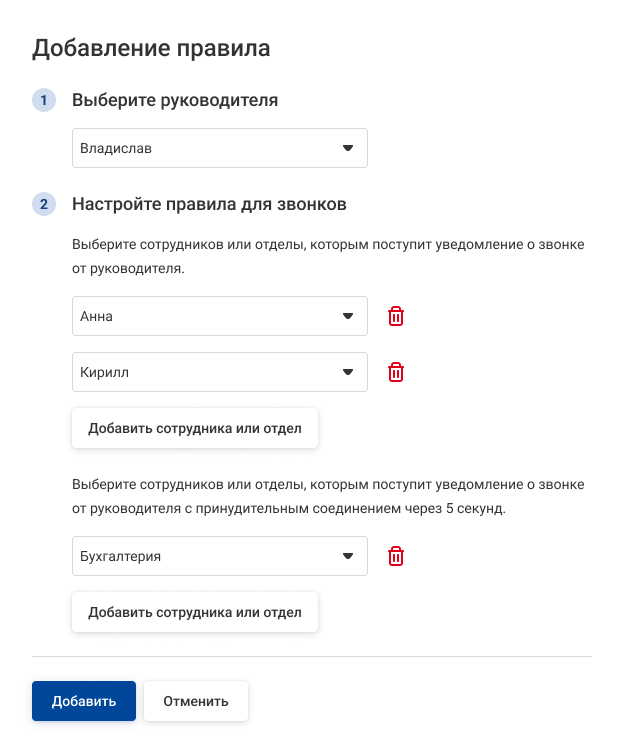Click the Кирилл name in employee field
Image resolution: width=624 pixels, height=753 pixels.
coord(104,372)
